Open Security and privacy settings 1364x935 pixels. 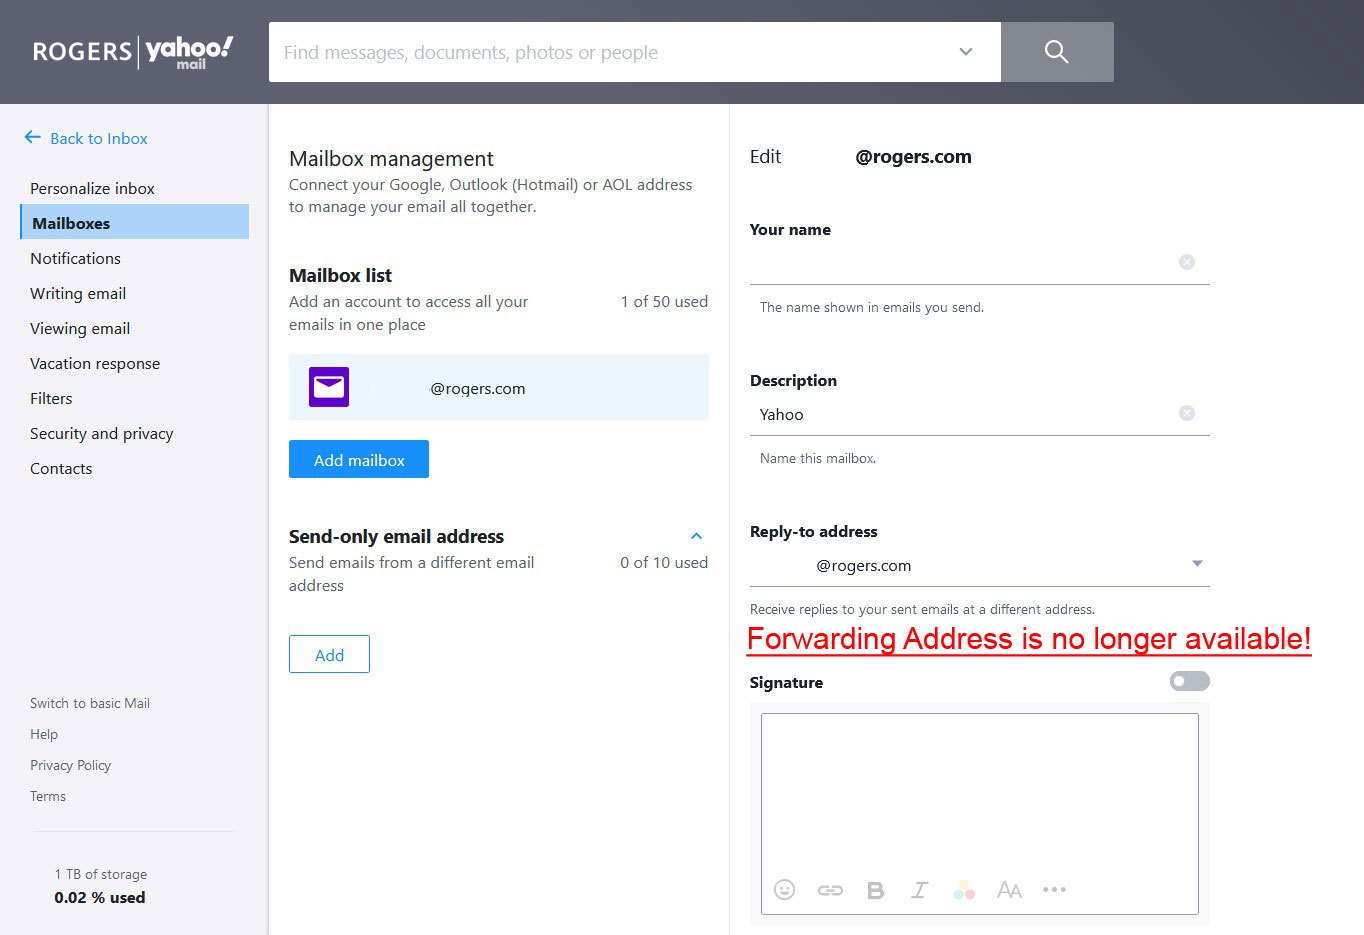pos(101,433)
